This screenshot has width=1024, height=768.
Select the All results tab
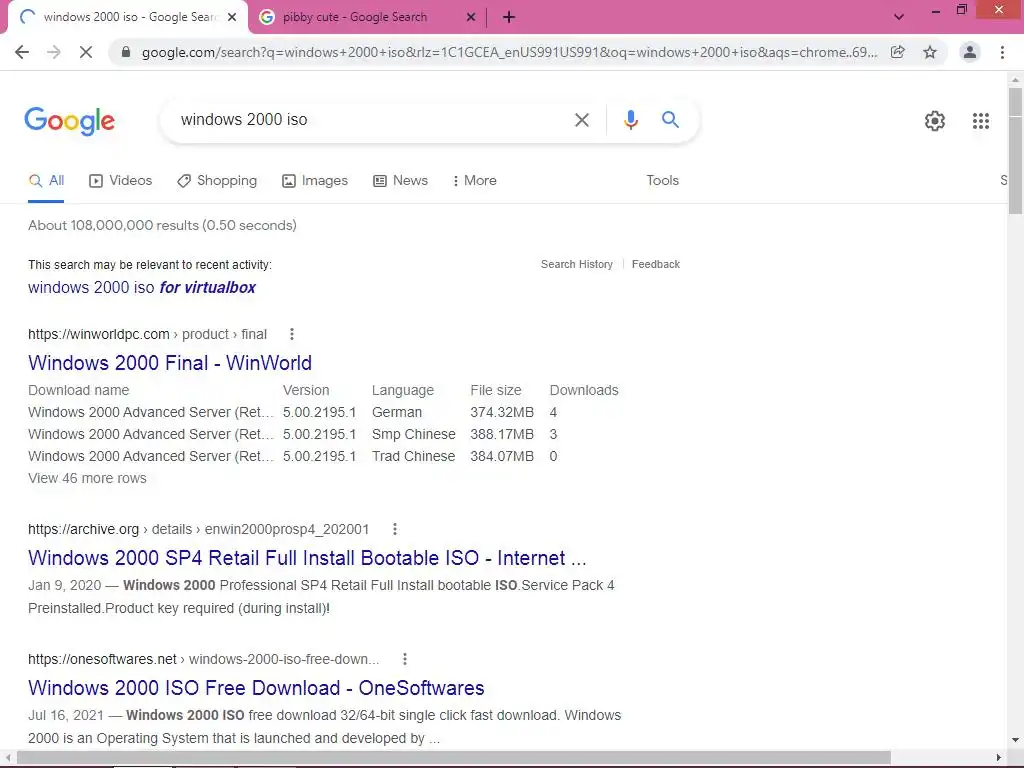(x=46, y=180)
